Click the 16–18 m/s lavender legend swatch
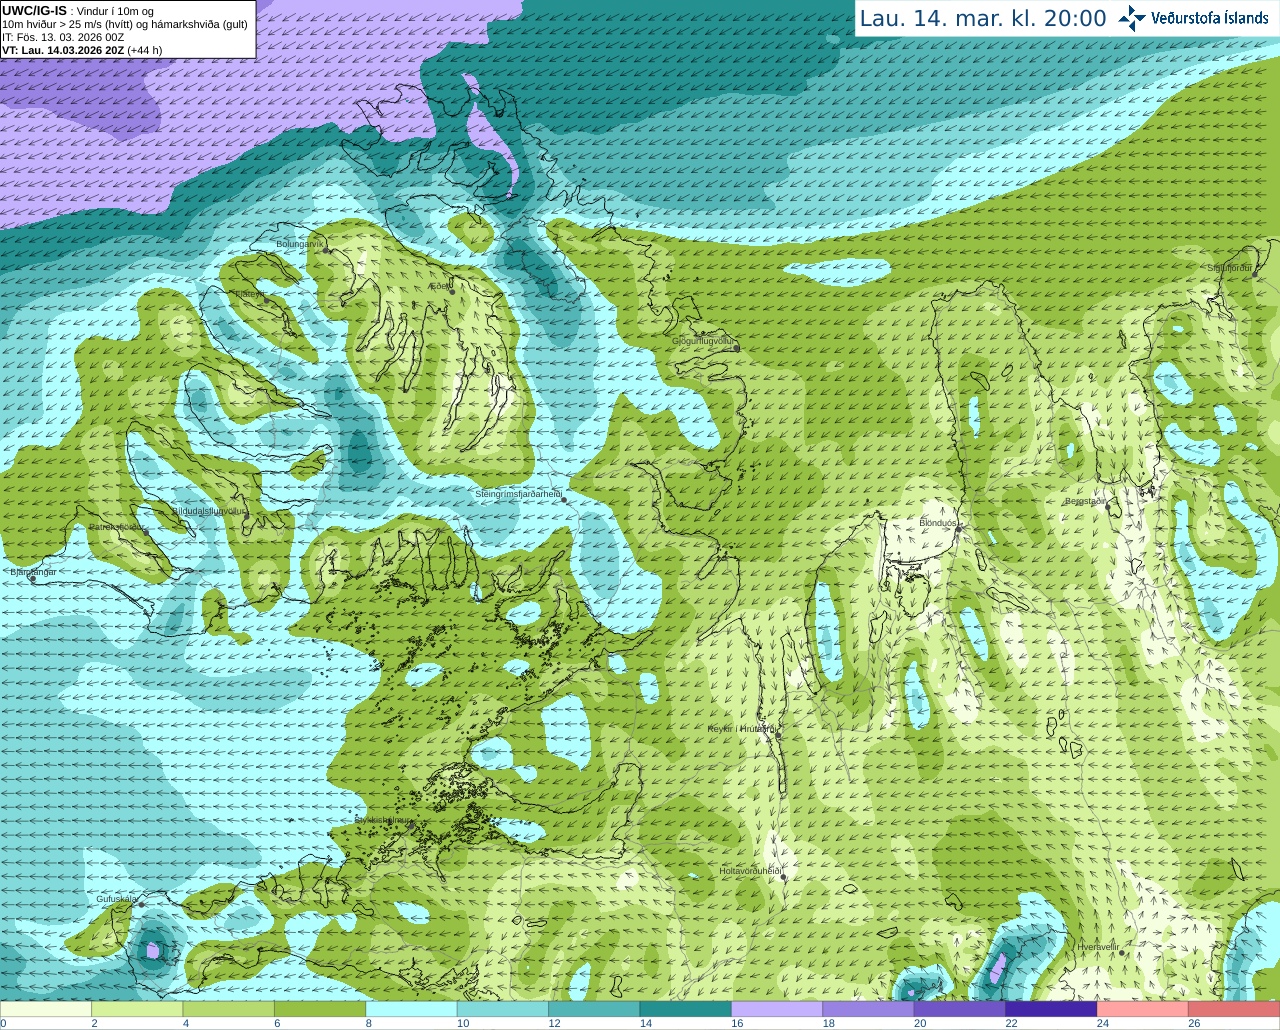1280x1030 pixels. pyautogui.click(x=777, y=1009)
